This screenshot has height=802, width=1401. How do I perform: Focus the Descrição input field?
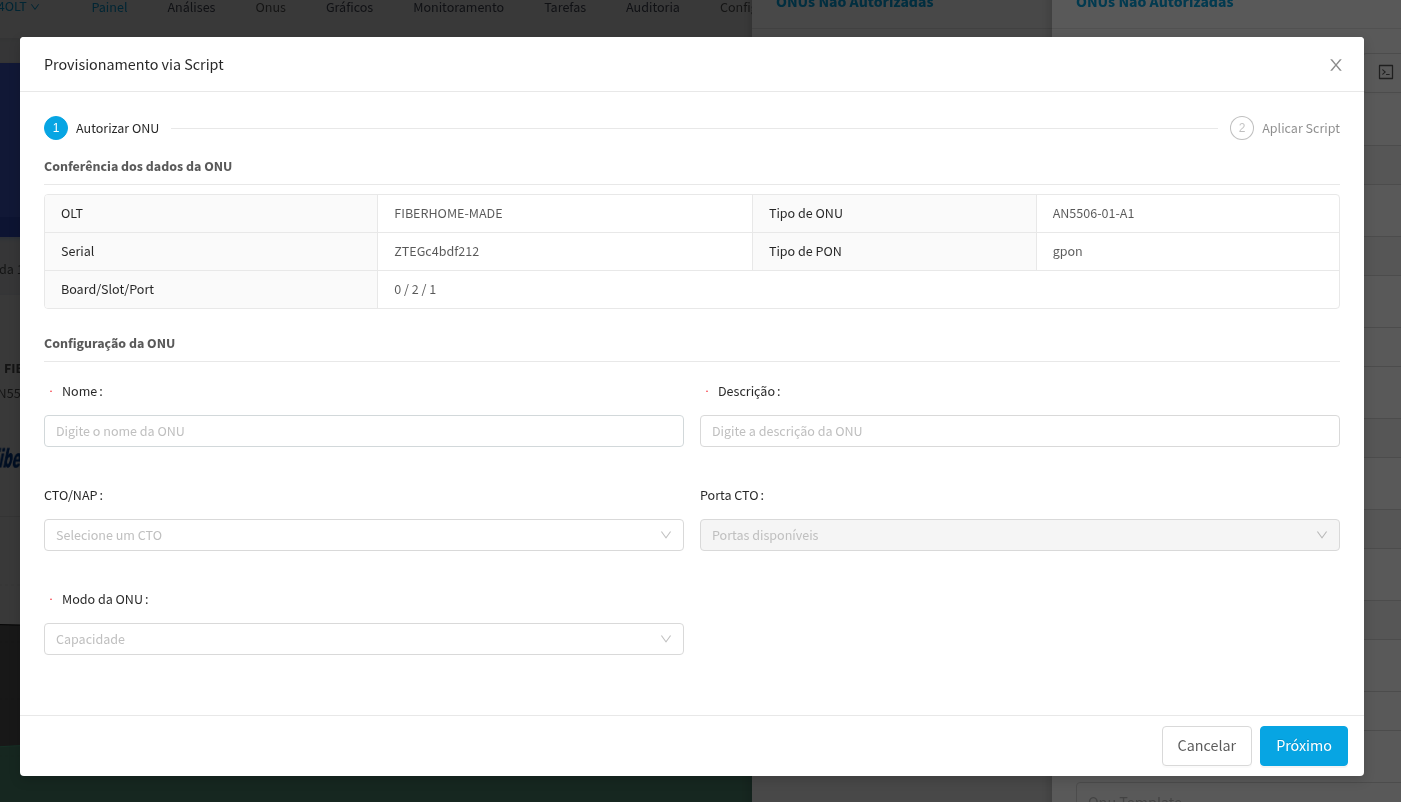[x=1019, y=431]
